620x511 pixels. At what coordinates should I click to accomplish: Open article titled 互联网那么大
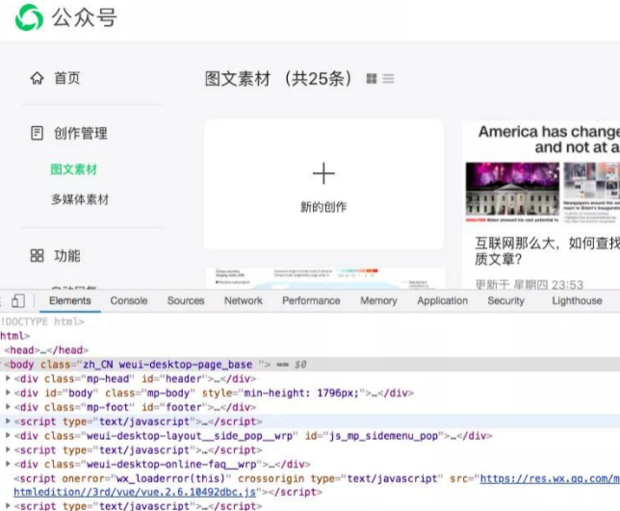[x=547, y=251]
